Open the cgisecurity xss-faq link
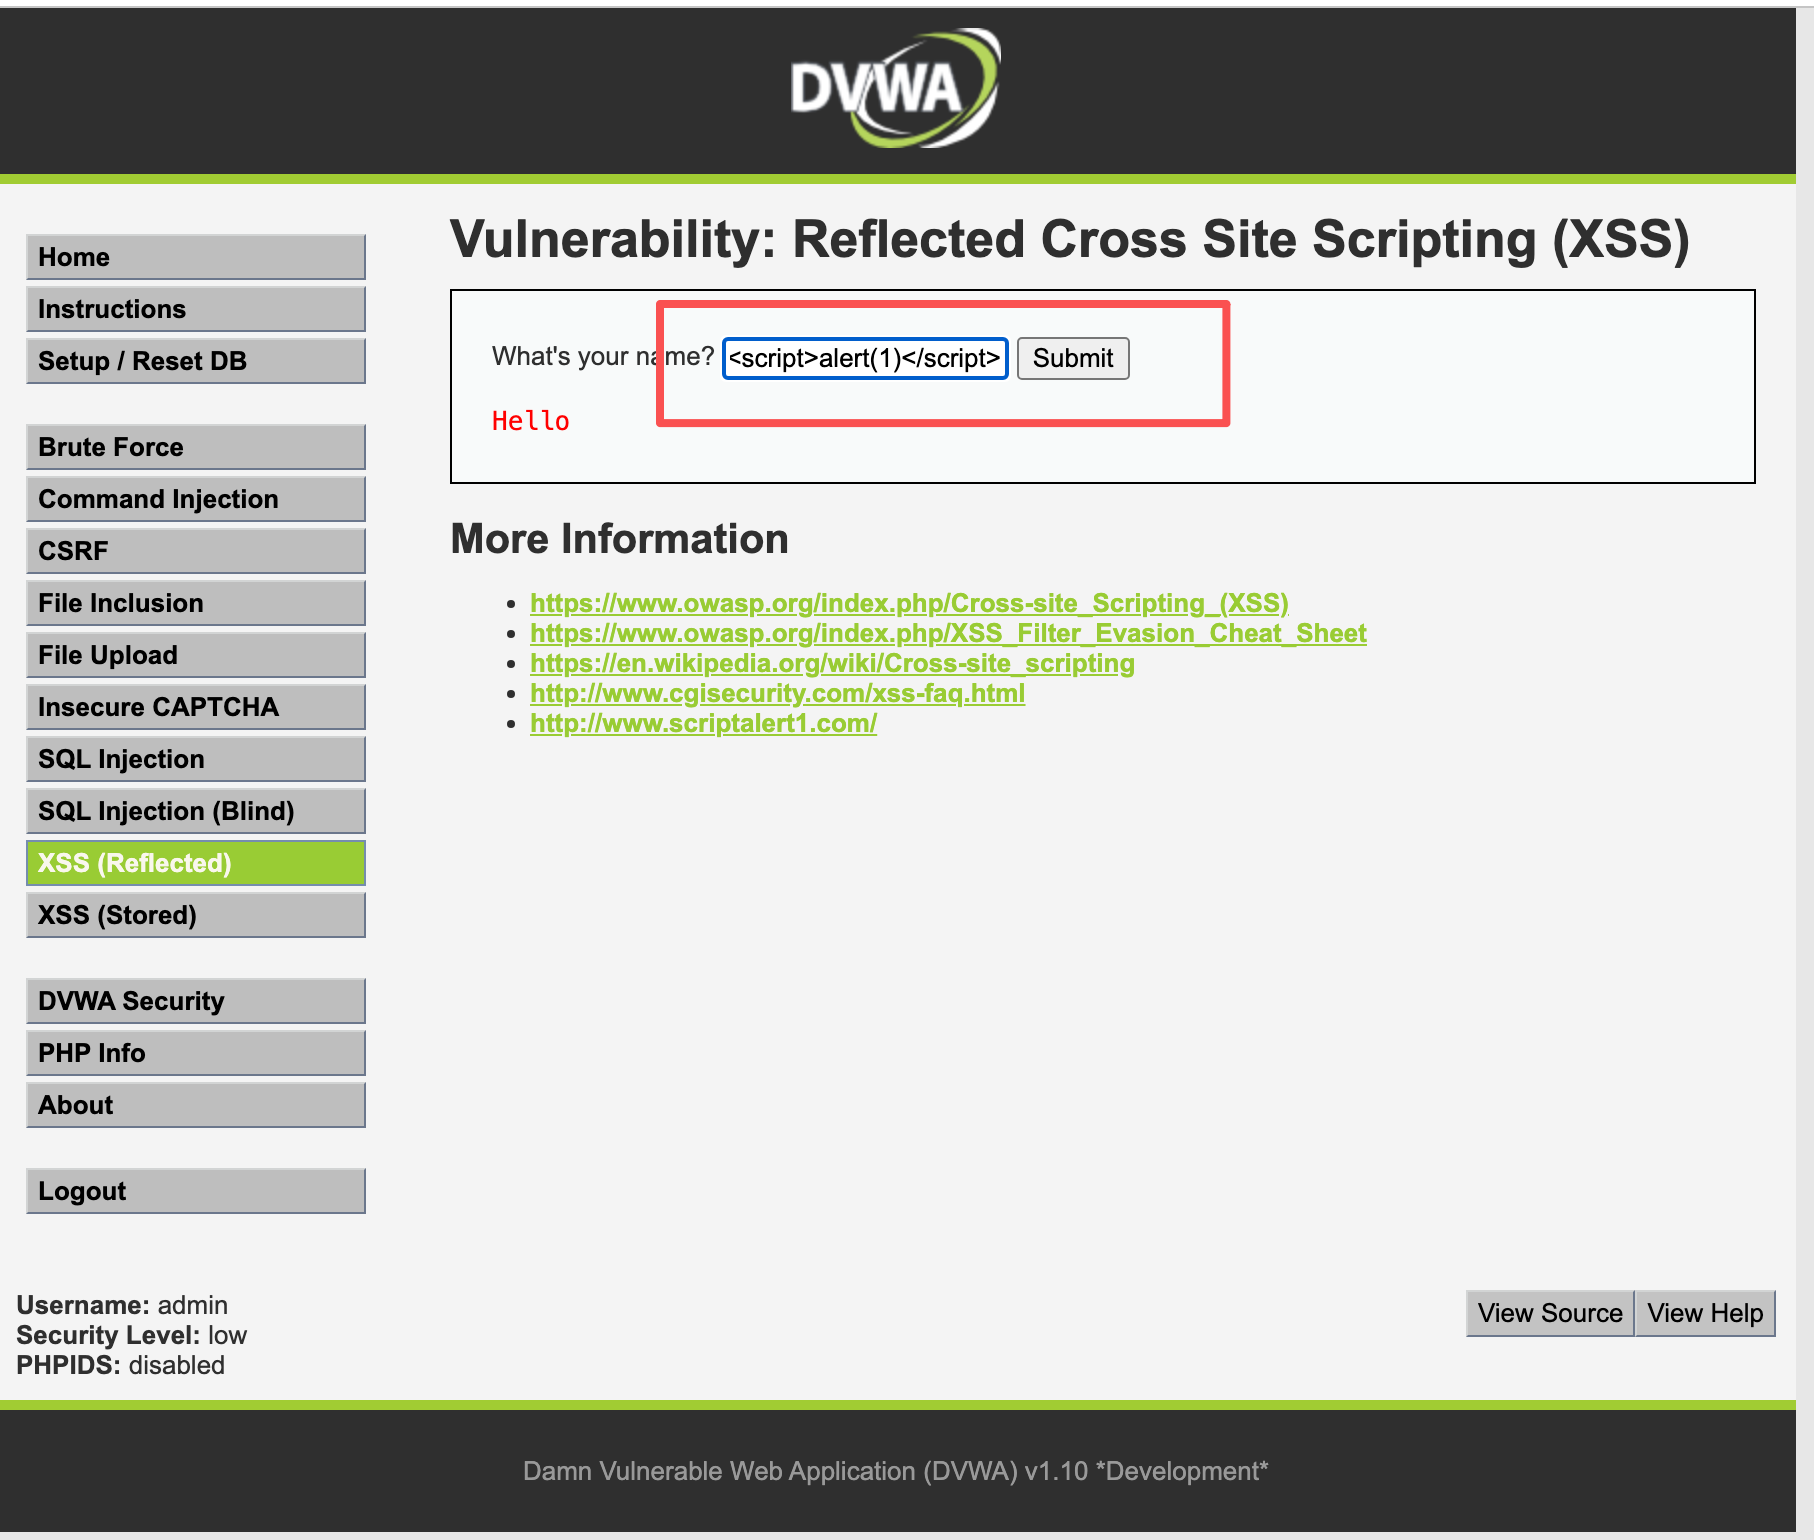1814x1540 pixels. coord(777,693)
